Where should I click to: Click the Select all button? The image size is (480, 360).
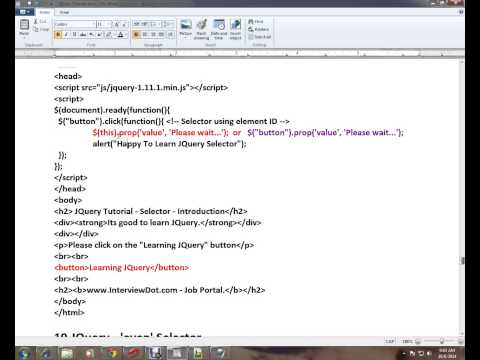pos(260,37)
